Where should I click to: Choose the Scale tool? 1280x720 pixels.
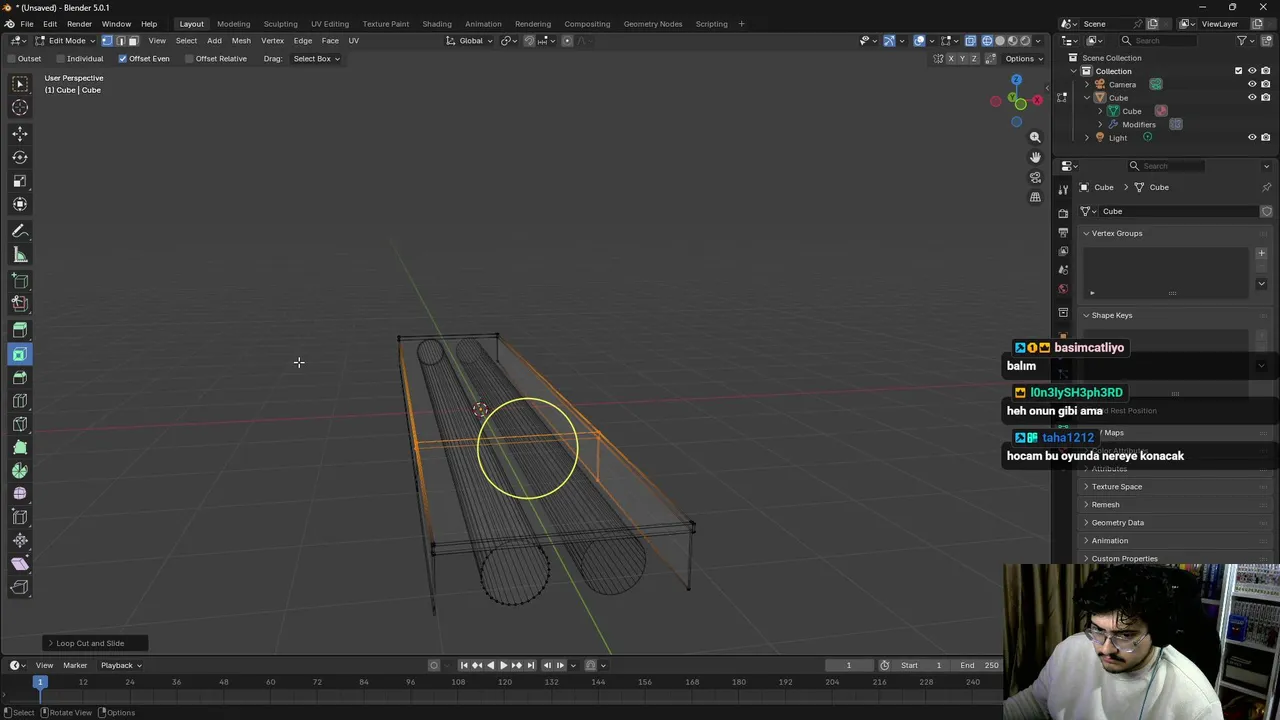[x=20, y=181]
